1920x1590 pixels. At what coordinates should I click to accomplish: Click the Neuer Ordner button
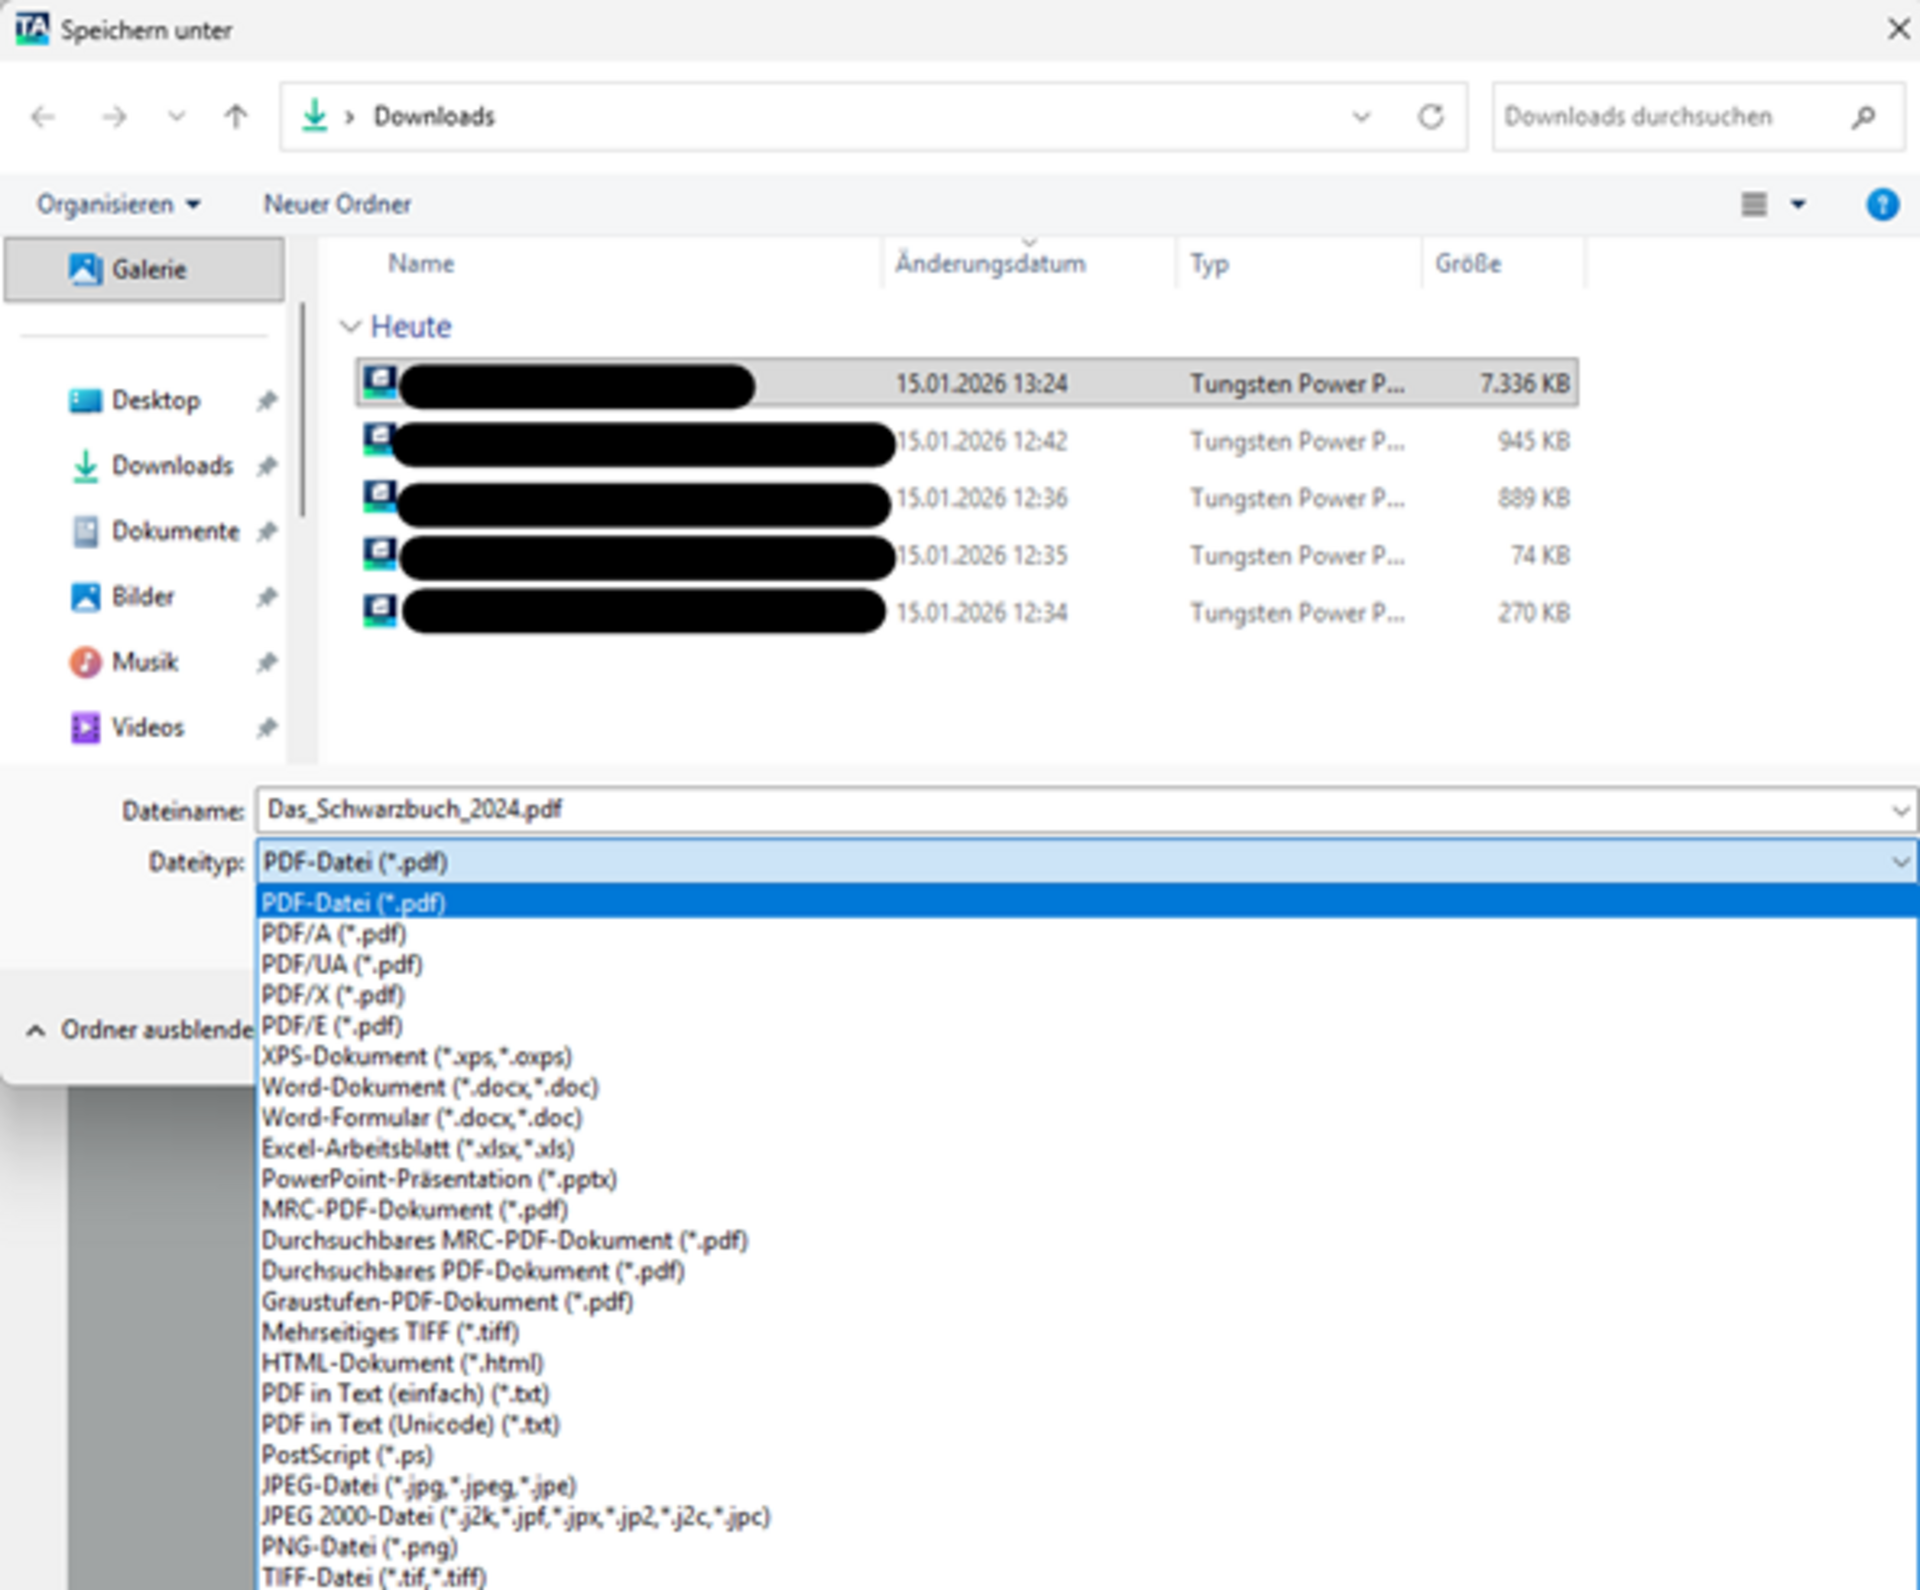pyautogui.click(x=337, y=205)
